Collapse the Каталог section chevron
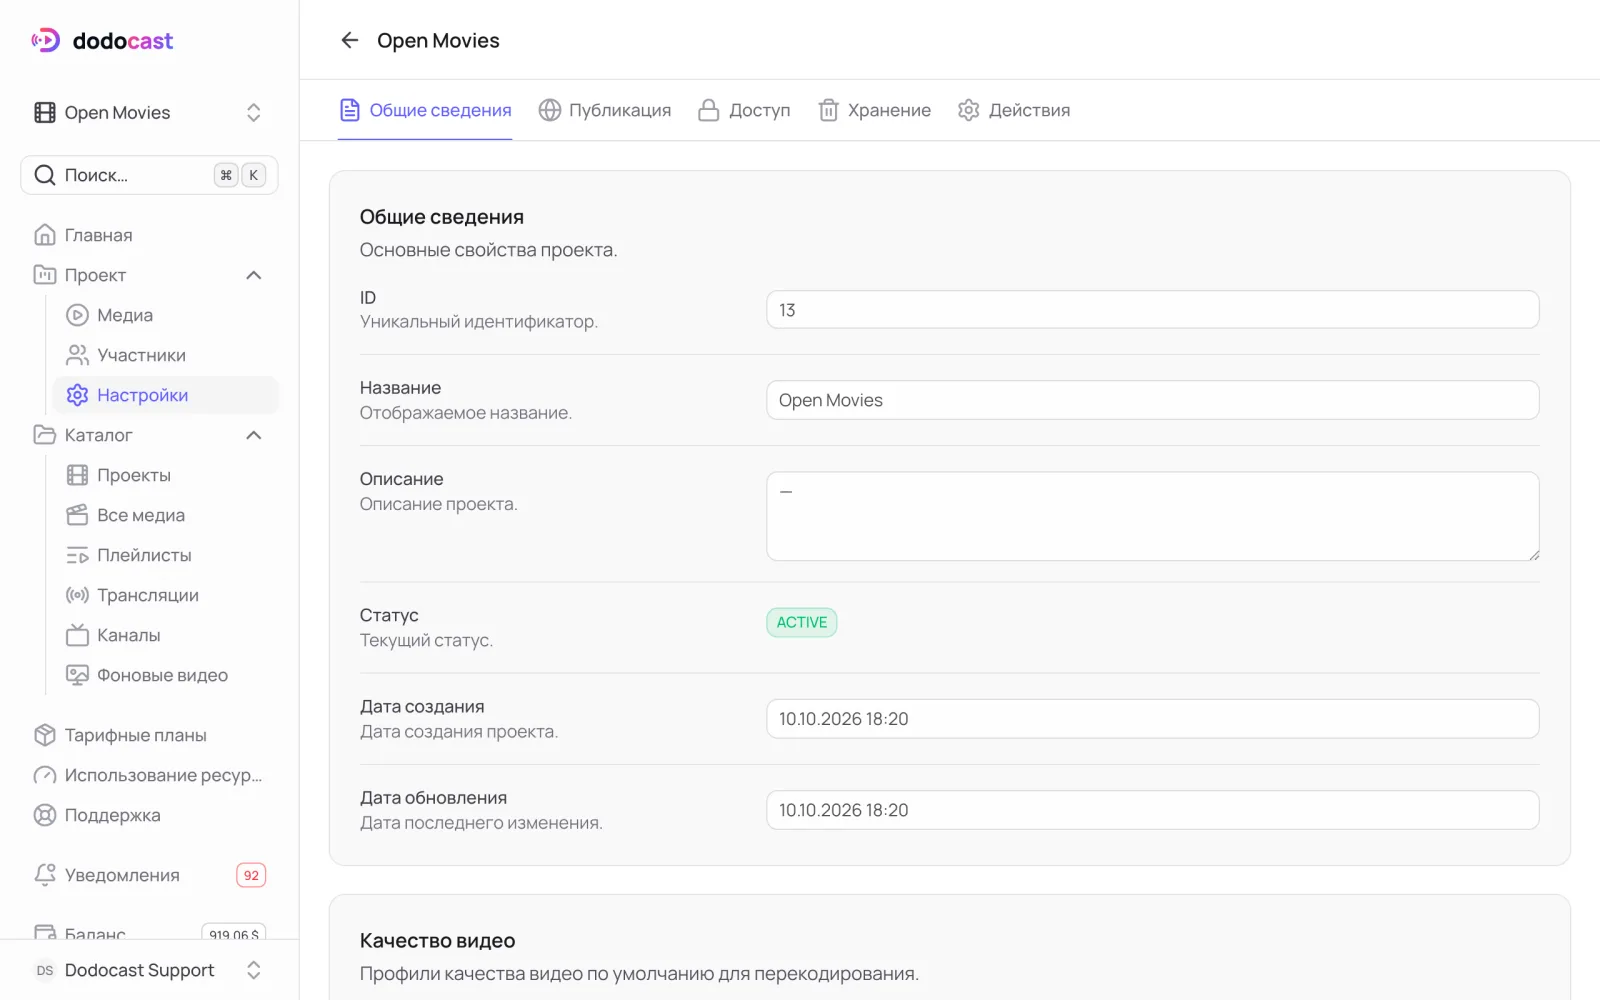Image resolution: width=1600 pixels, height=1000 pixels. pos(254,435)
